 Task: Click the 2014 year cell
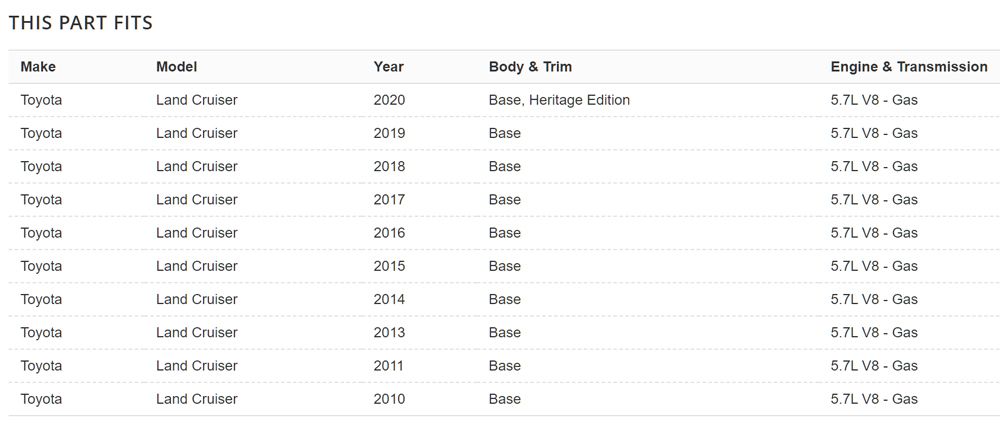(389, 299)
